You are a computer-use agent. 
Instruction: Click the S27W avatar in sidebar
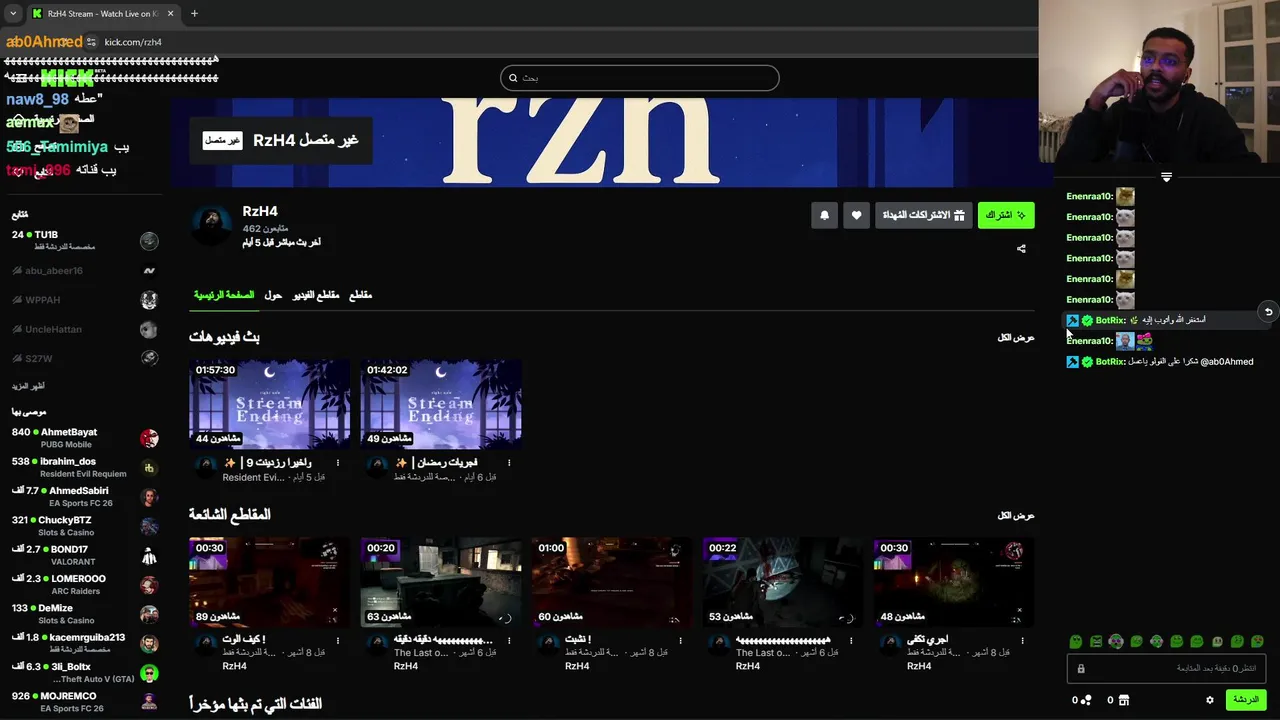(x=149, y=358)
